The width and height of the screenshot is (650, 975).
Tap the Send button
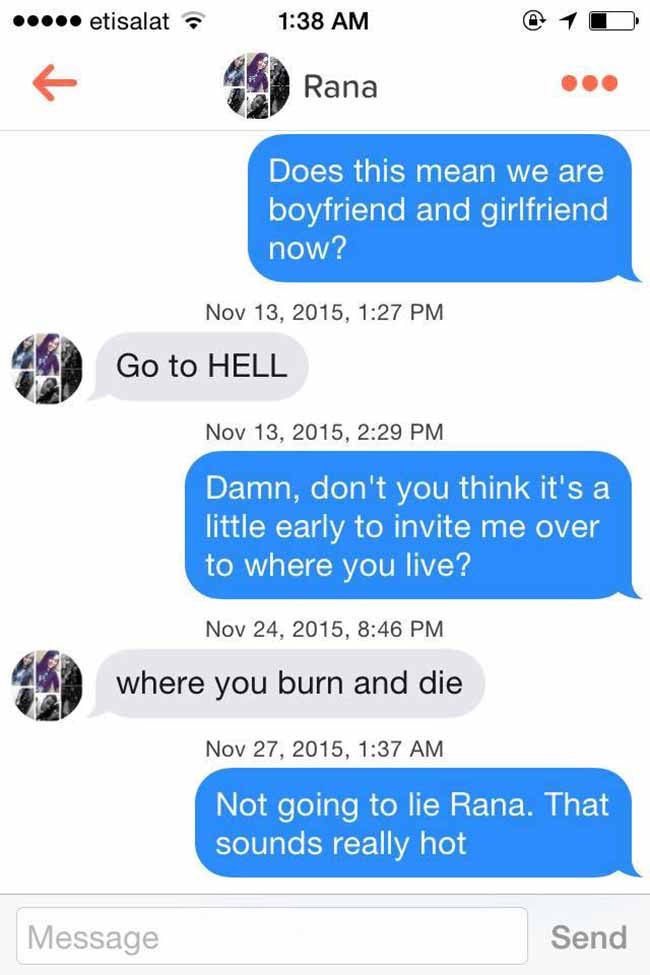588,937
